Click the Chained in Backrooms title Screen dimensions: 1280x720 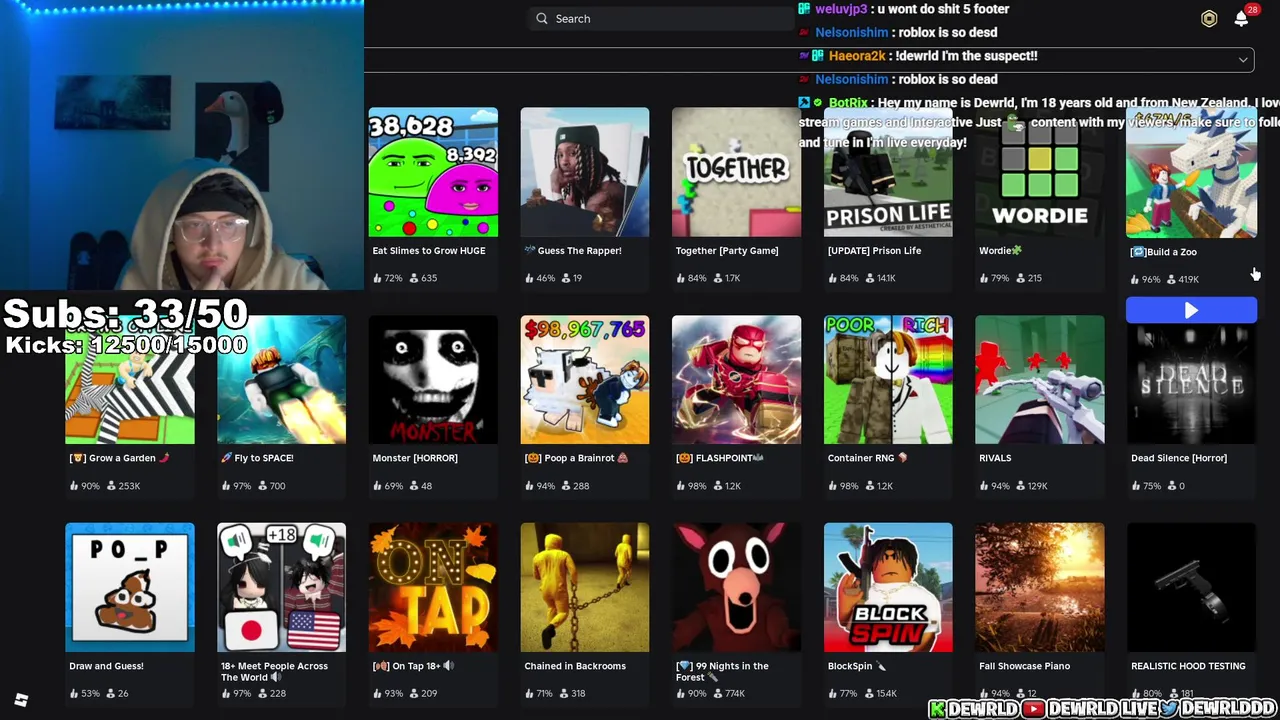click(575, 666)
